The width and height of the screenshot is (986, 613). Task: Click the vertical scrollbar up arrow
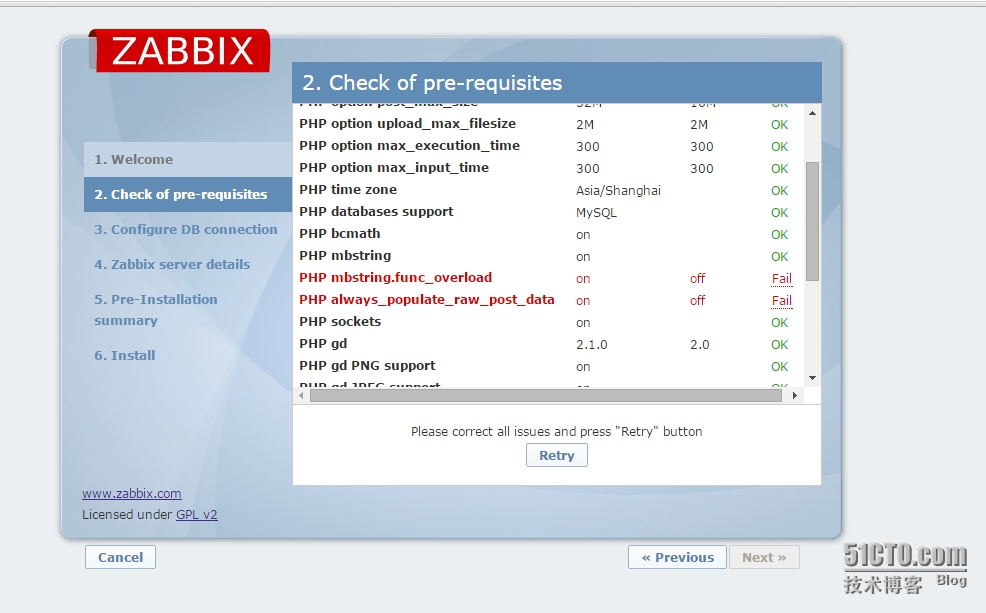(812, 113)
